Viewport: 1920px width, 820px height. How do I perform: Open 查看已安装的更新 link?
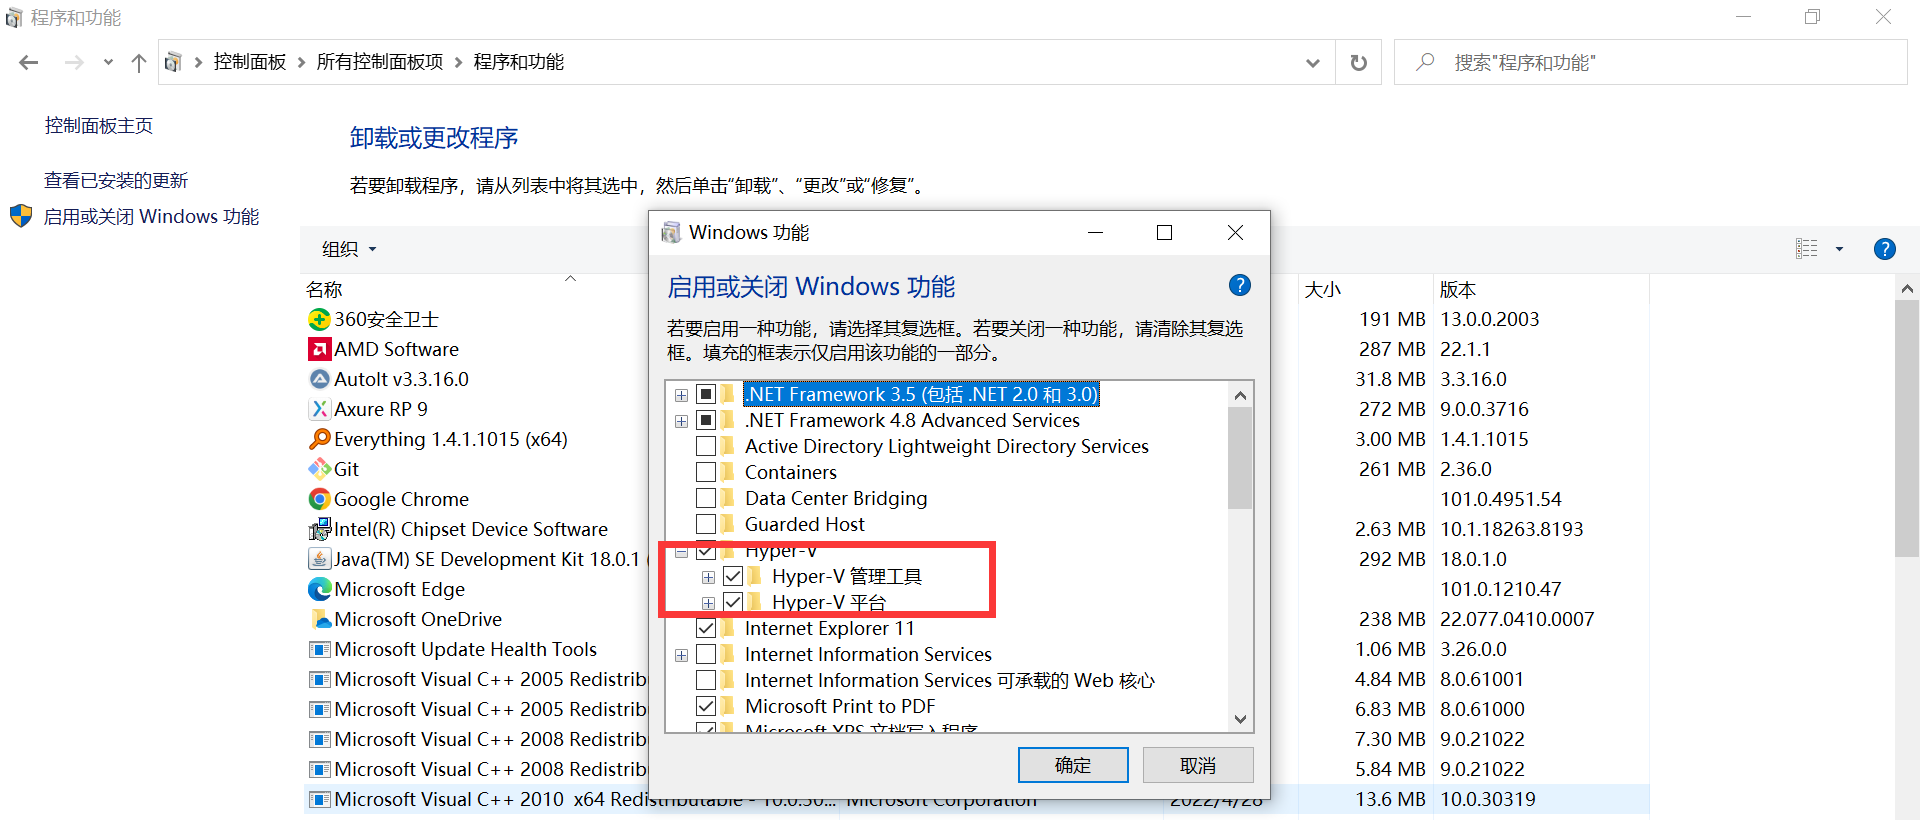(116, 180)
